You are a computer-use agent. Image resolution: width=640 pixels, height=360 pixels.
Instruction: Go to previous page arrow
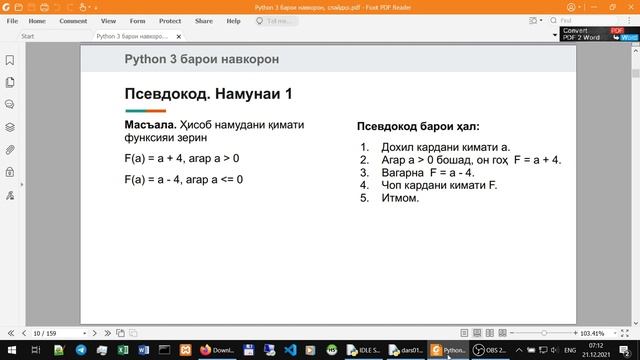[x=24, y=333]
